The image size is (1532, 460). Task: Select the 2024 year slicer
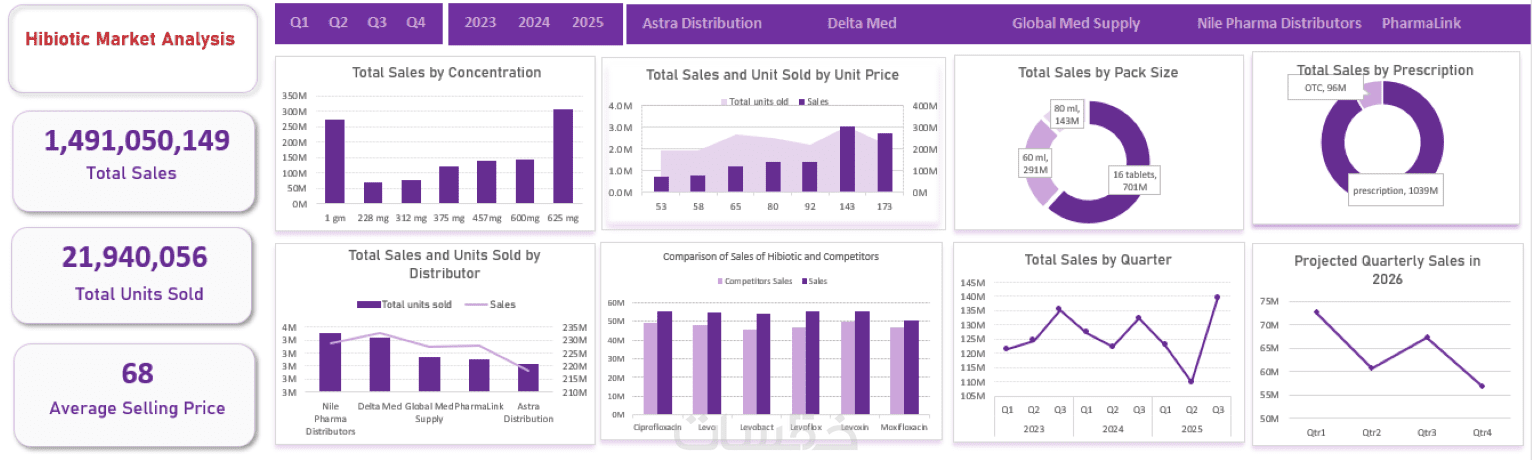click(x=534, y=23)
